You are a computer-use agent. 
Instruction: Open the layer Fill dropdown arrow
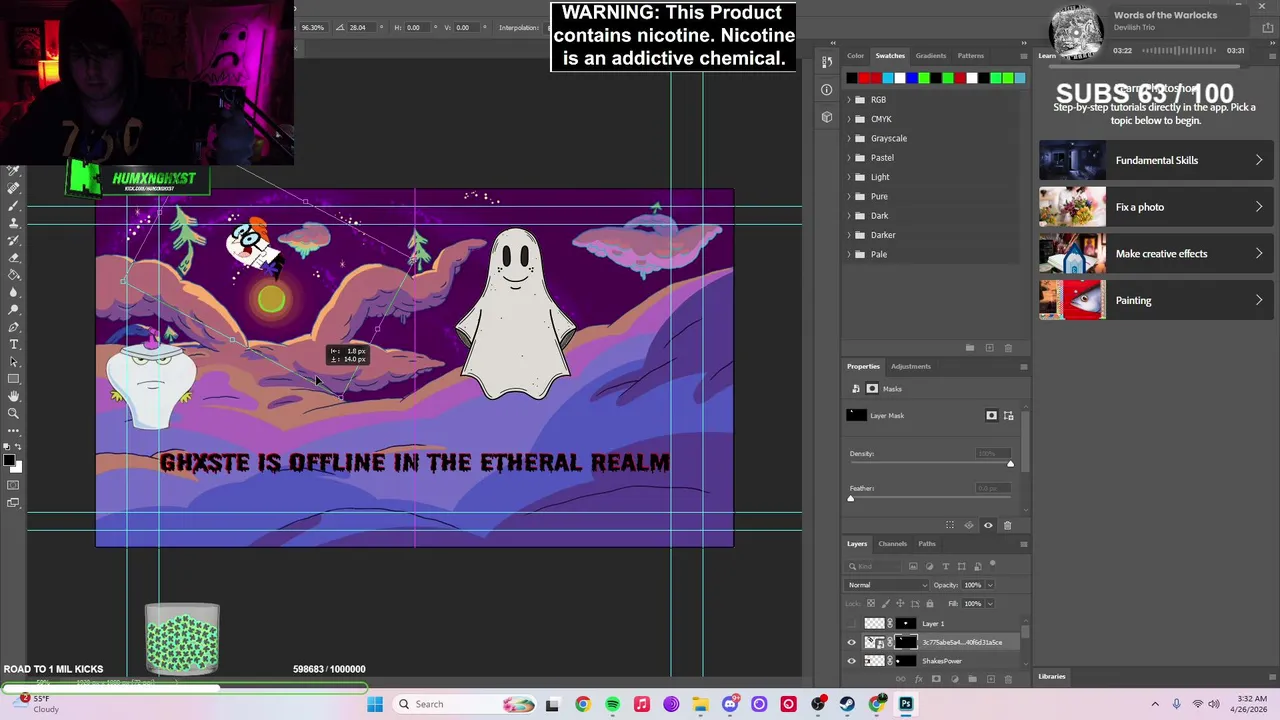click(x=990, y=604)
